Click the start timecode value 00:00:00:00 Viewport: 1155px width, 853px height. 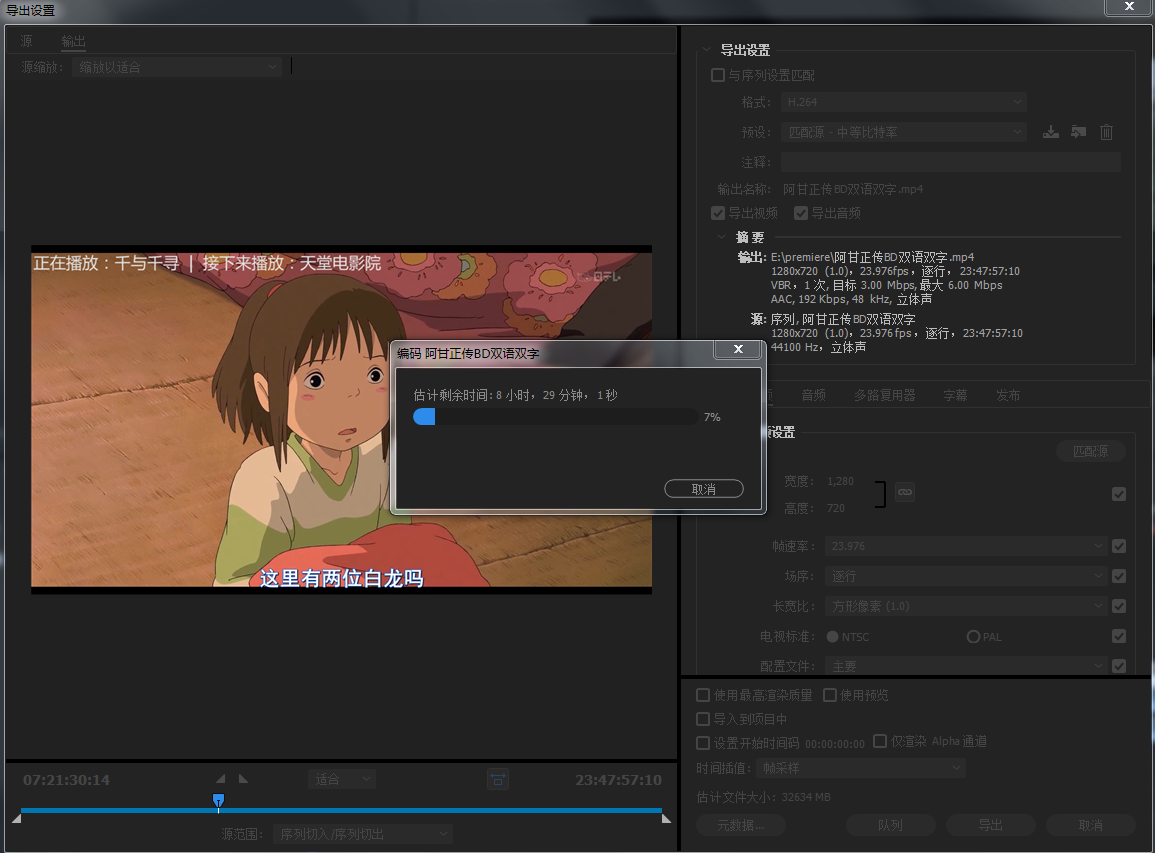pos(835,744)
